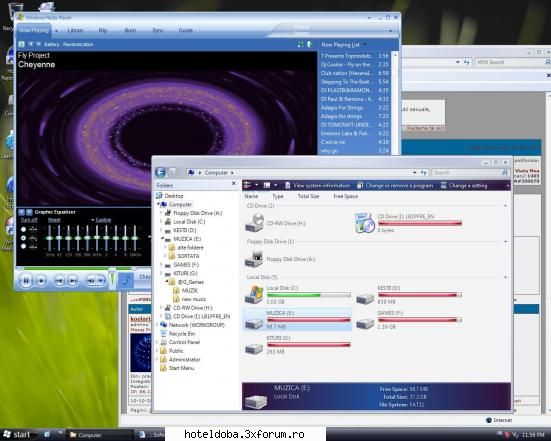Viewport: 551px width, 441px height.
Task: Open the Guide tab
Action: 186,30
